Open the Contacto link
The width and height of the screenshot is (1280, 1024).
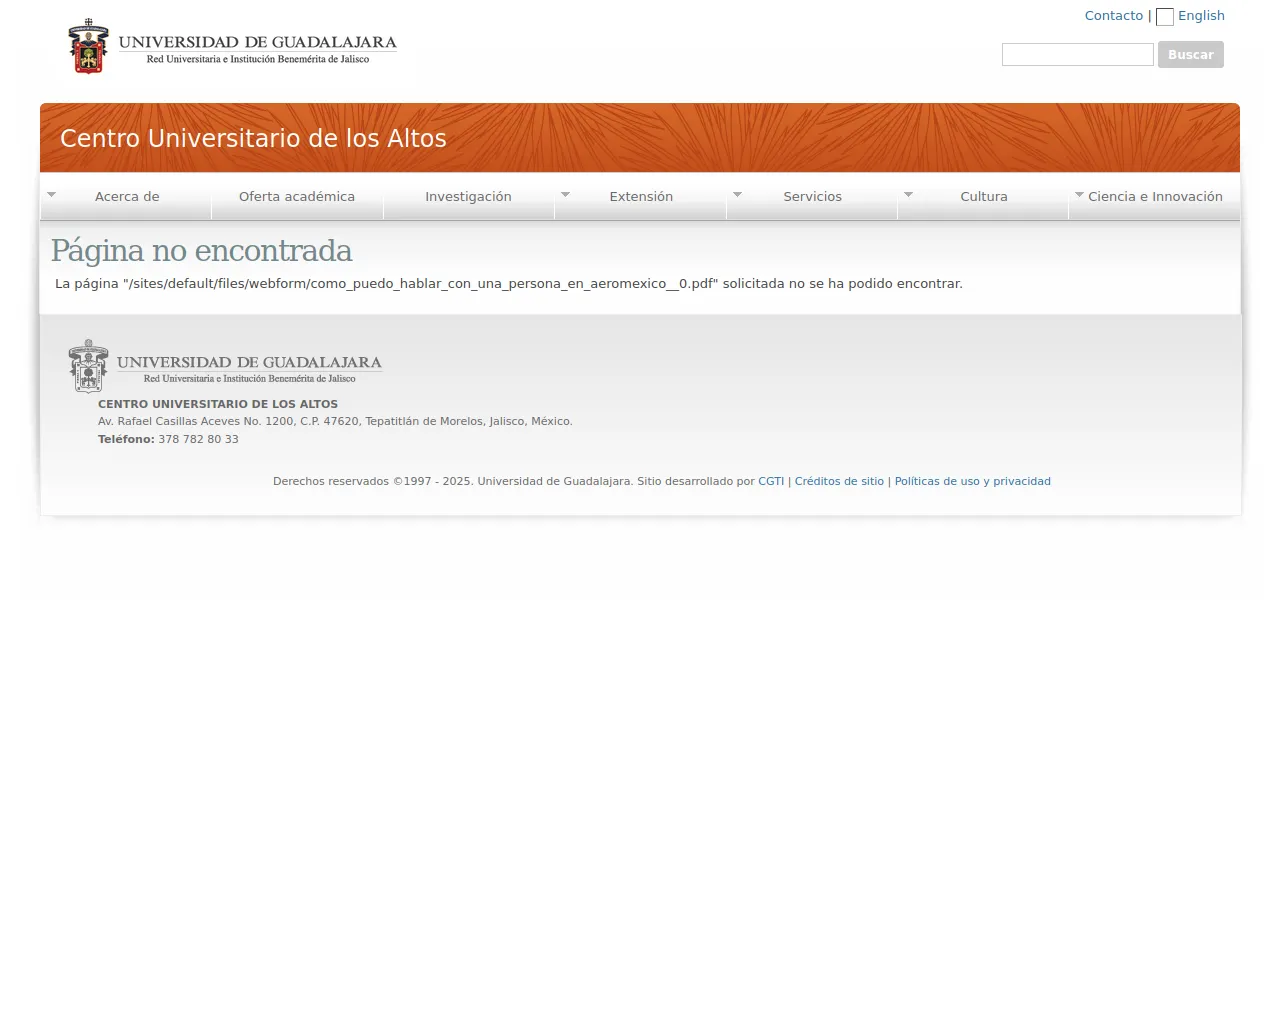point(1114,16)
